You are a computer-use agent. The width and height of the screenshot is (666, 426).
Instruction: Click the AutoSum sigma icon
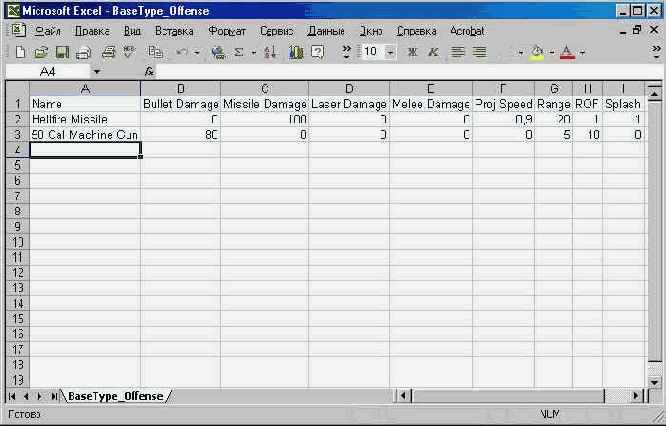coord(239,52)
